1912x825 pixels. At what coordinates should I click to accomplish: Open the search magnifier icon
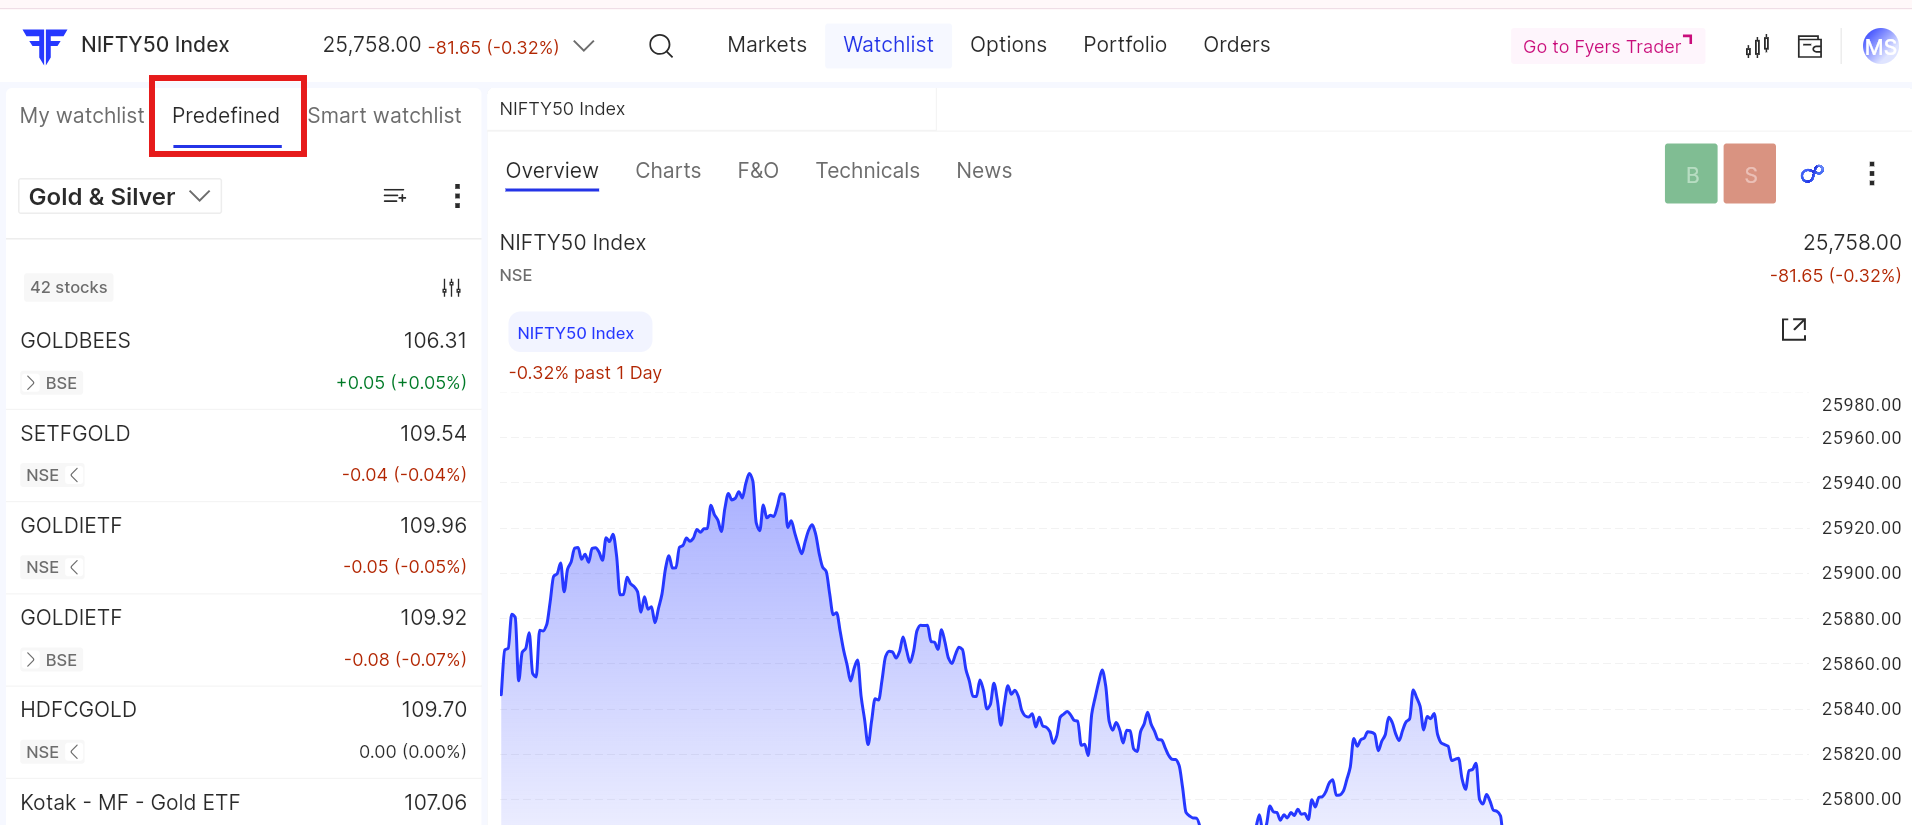(660, 46)
